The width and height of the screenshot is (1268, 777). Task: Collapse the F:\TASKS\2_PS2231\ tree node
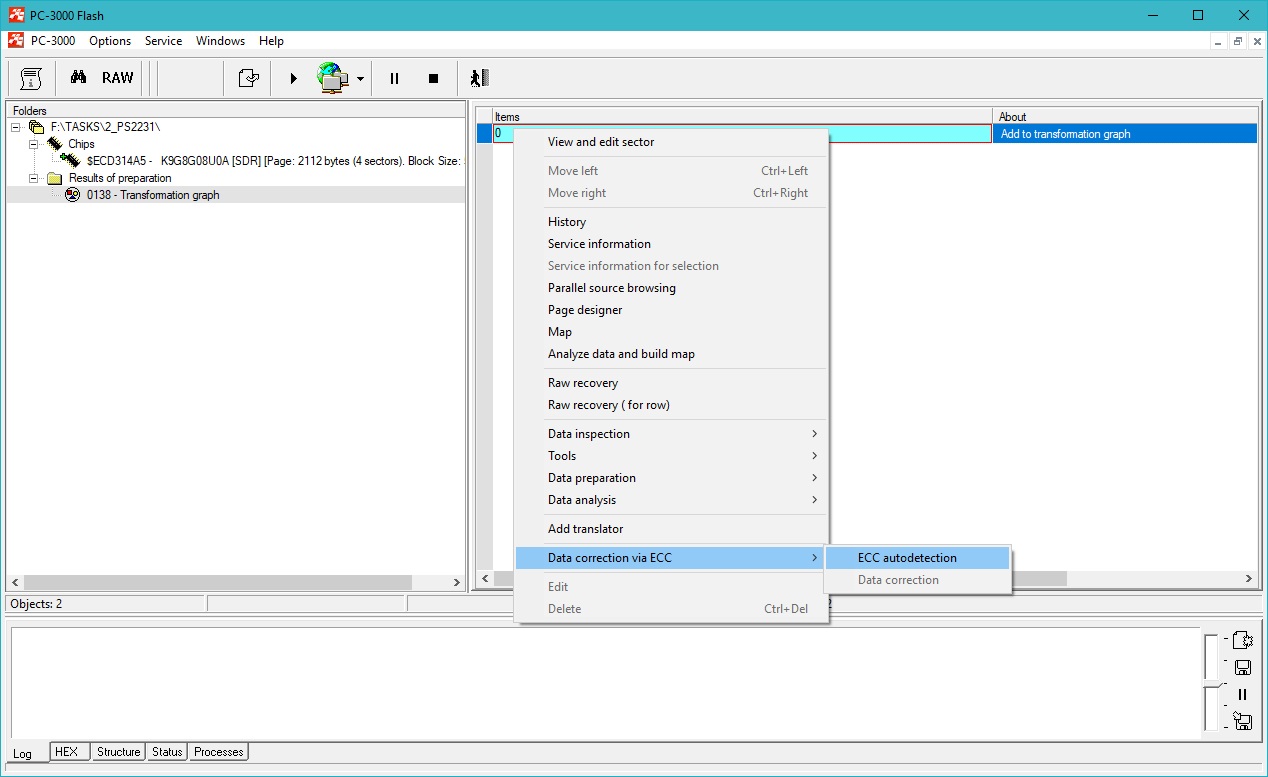click(16, 127)
